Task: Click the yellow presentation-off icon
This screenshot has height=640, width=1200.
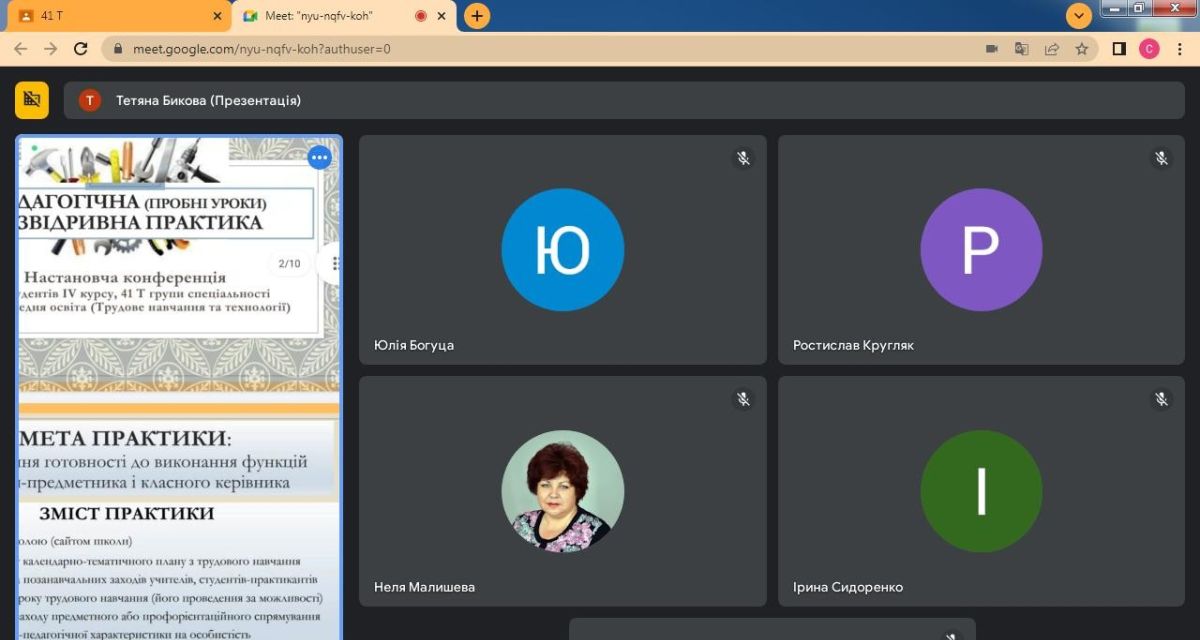Action: 32,100
